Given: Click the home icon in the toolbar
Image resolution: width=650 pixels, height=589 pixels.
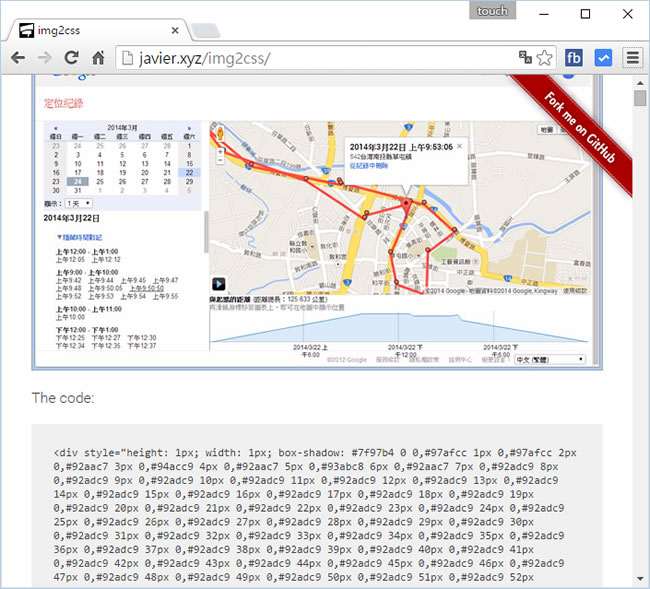Looking at the screenshot, I should (98, 58).
